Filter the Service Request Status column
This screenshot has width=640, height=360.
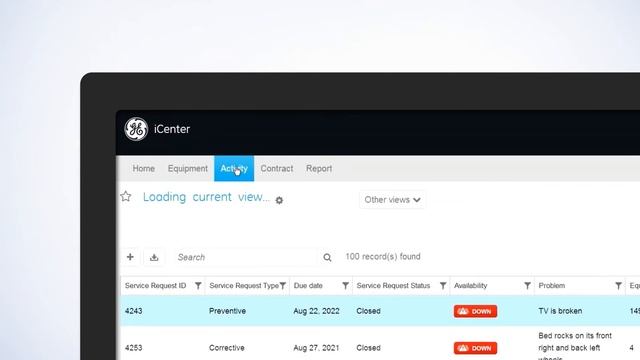pyautogui.click(x=443, y=286)
